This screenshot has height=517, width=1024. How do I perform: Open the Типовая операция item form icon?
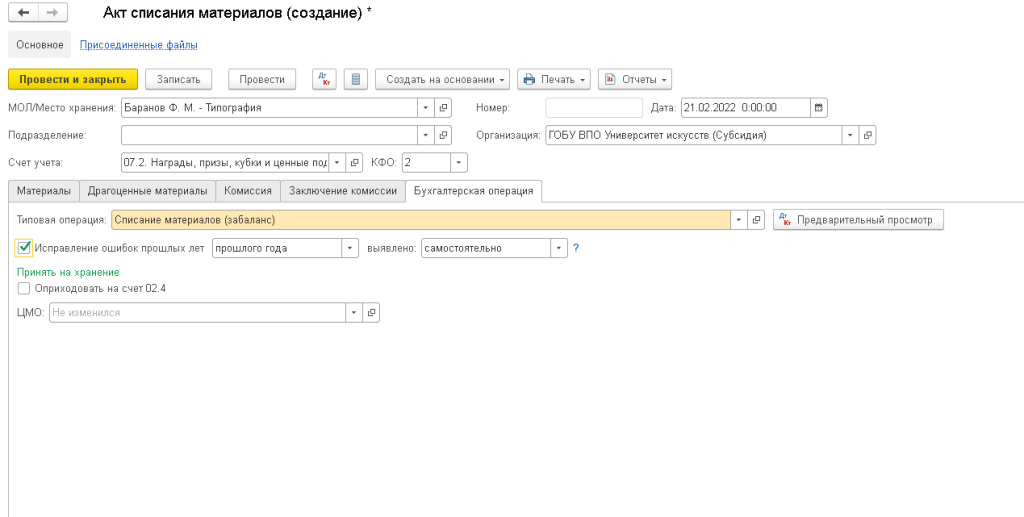(756, 220)
